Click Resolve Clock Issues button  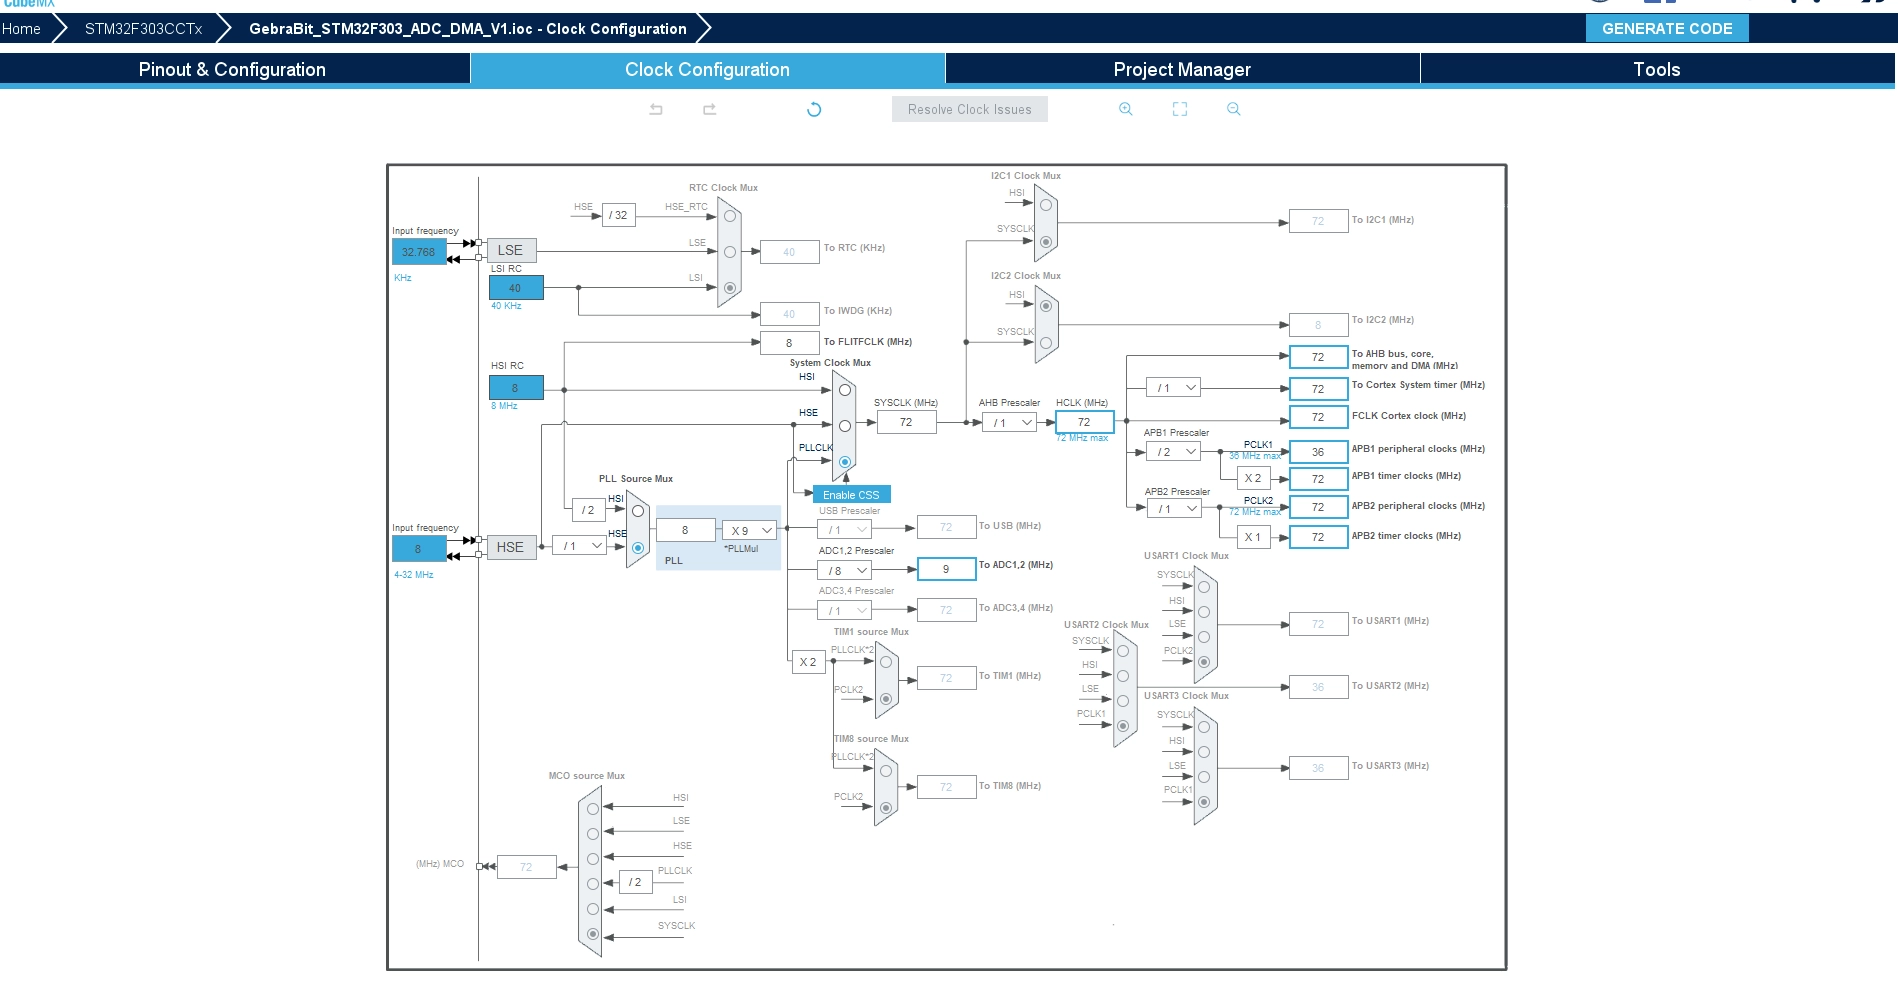click(x=970, y=109)
